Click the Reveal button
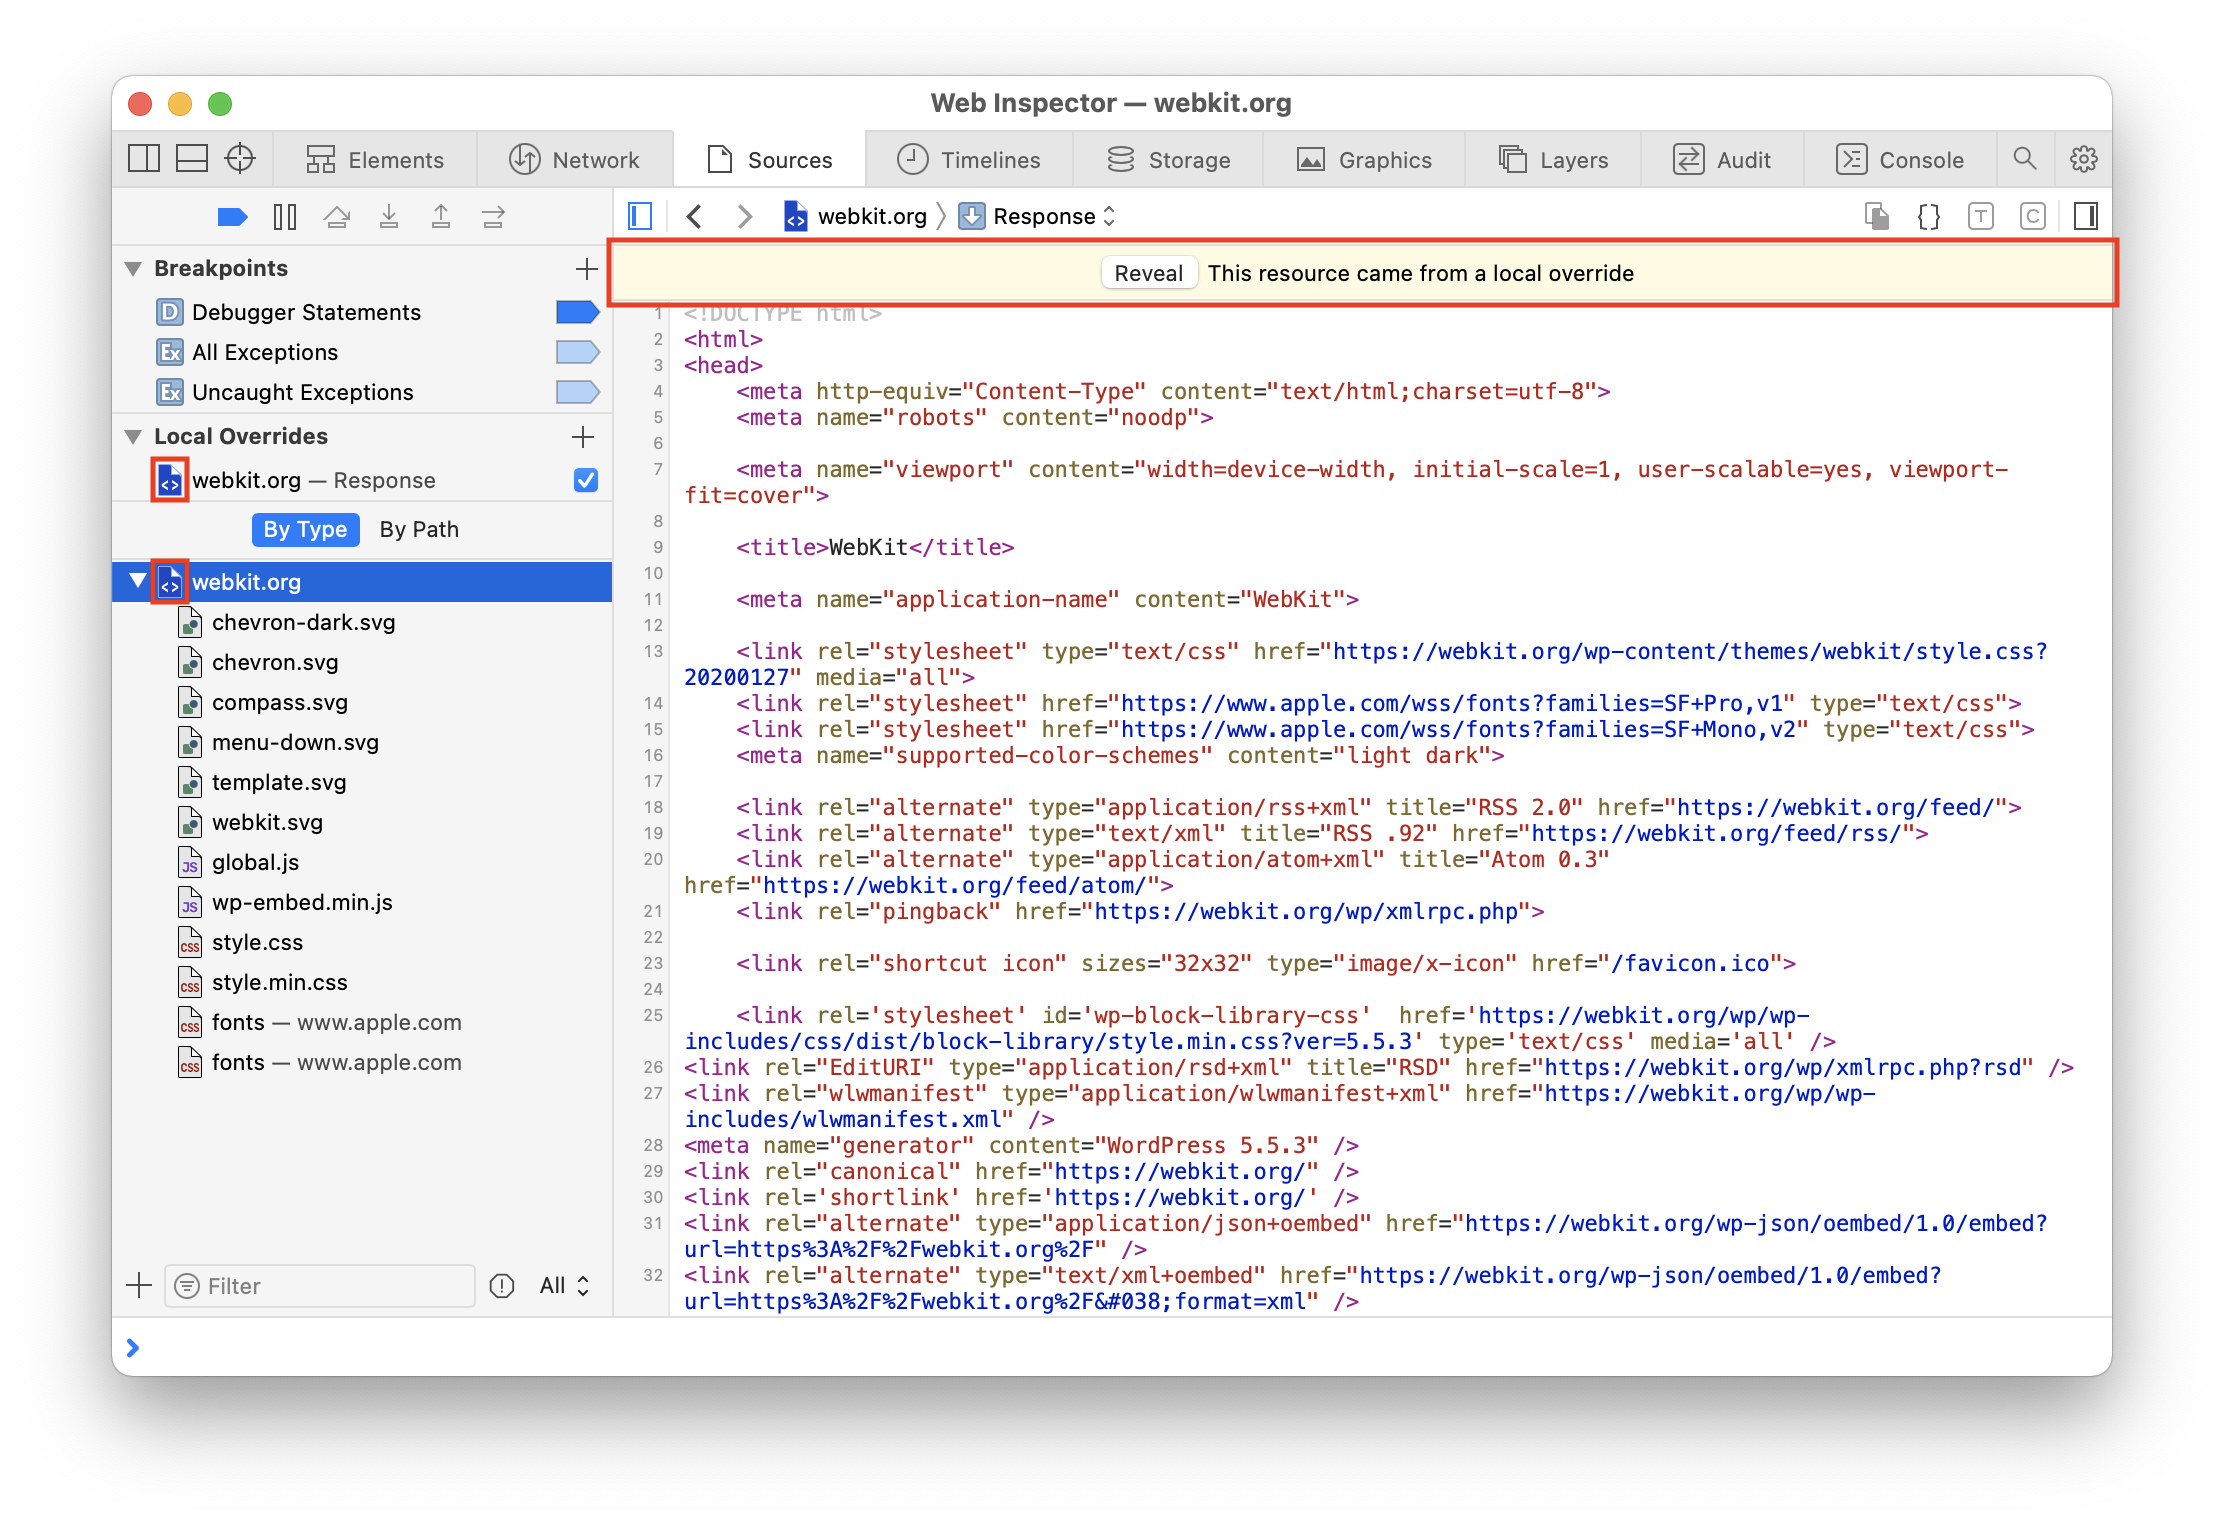The image size is (2224, 1524). pos(1148,273)
